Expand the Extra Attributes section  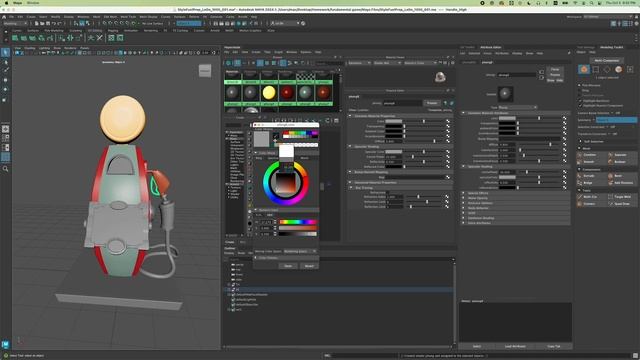tap(464, 223)
